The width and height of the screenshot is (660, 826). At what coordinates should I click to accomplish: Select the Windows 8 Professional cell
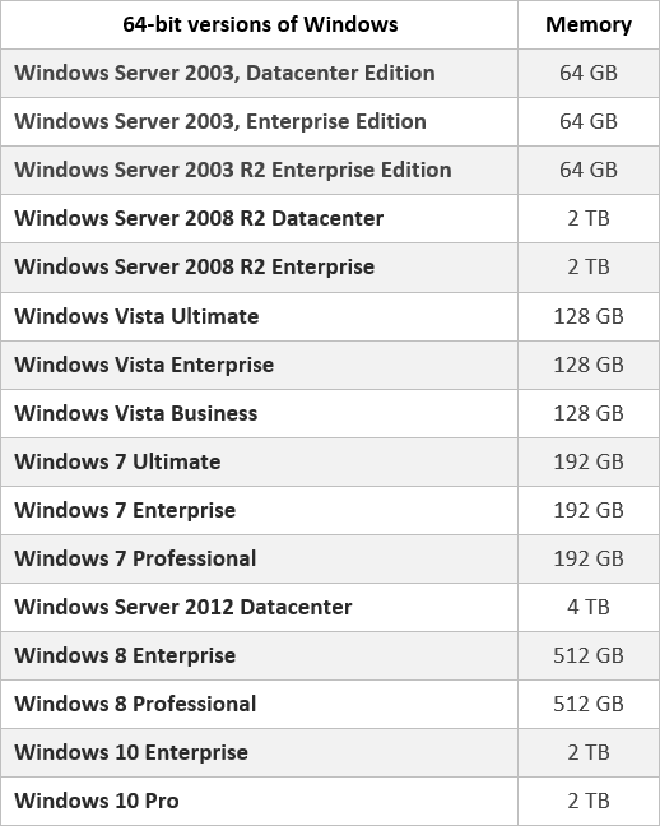coord(136,704)
